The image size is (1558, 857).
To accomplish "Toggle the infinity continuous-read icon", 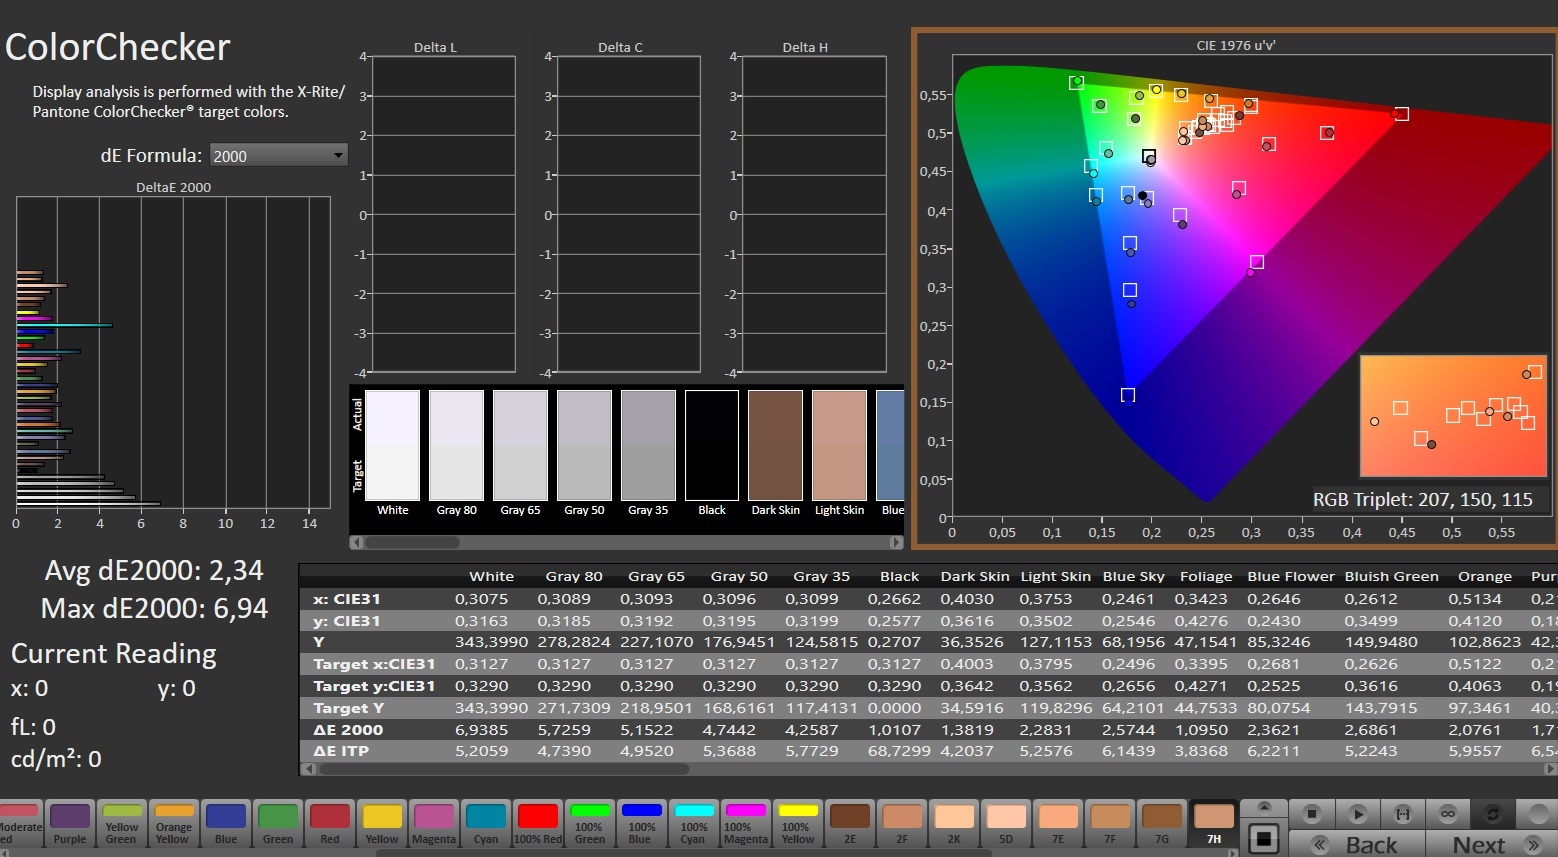I will pos(1447,814).
